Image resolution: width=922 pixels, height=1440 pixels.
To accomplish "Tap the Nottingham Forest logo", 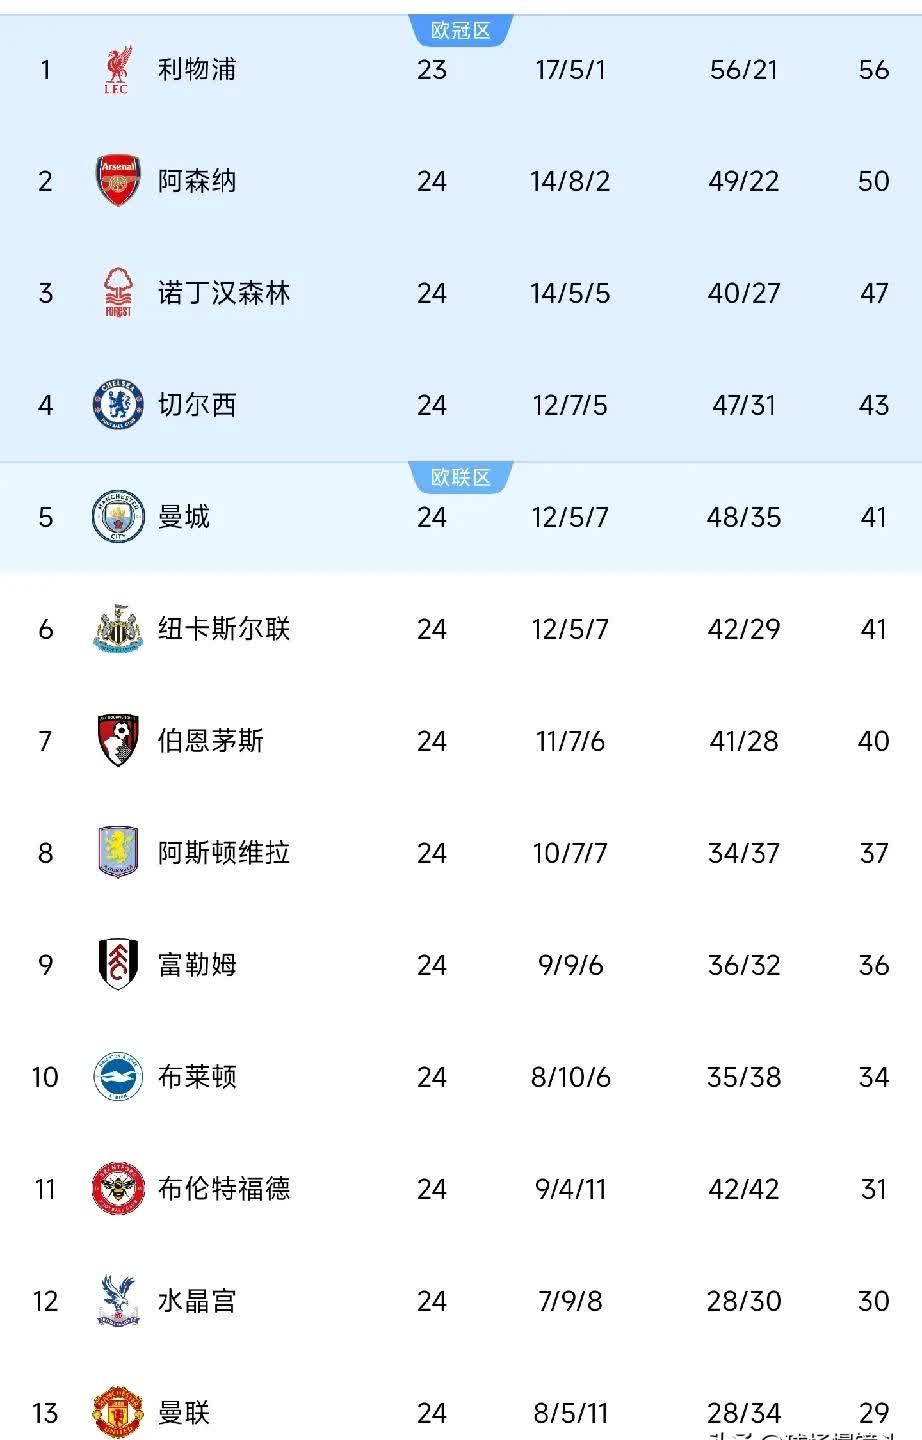I will (x=118, y=293).
